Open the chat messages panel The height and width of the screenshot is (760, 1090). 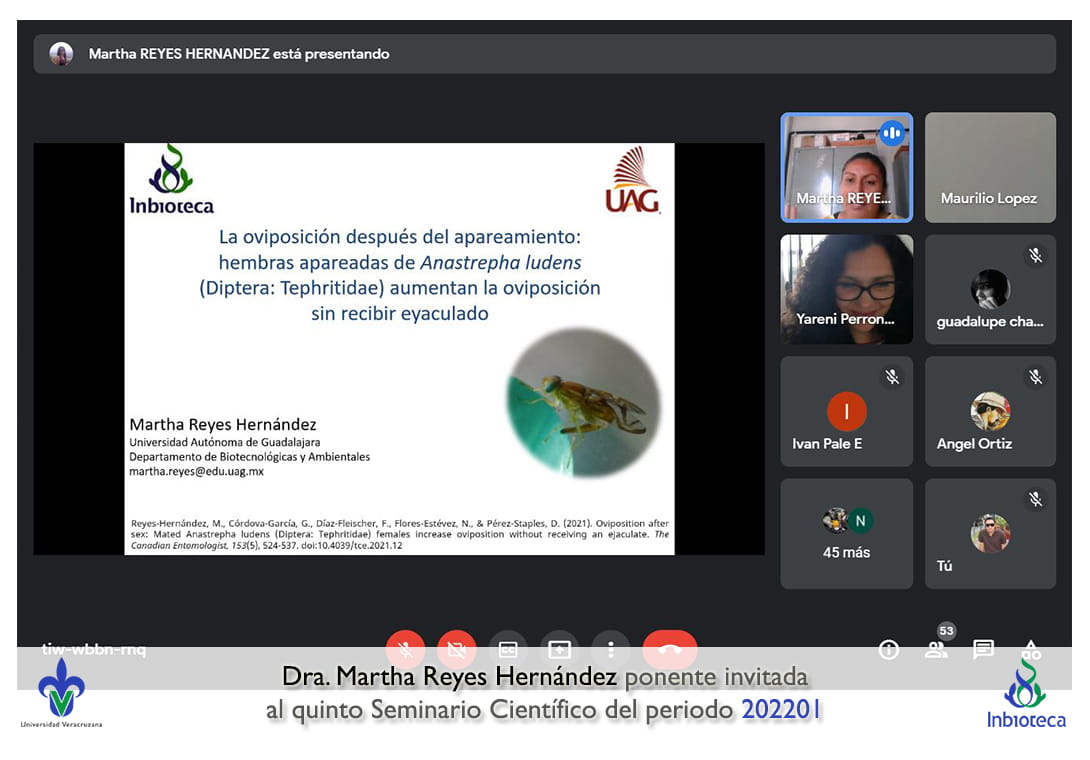tap(983, 650)
